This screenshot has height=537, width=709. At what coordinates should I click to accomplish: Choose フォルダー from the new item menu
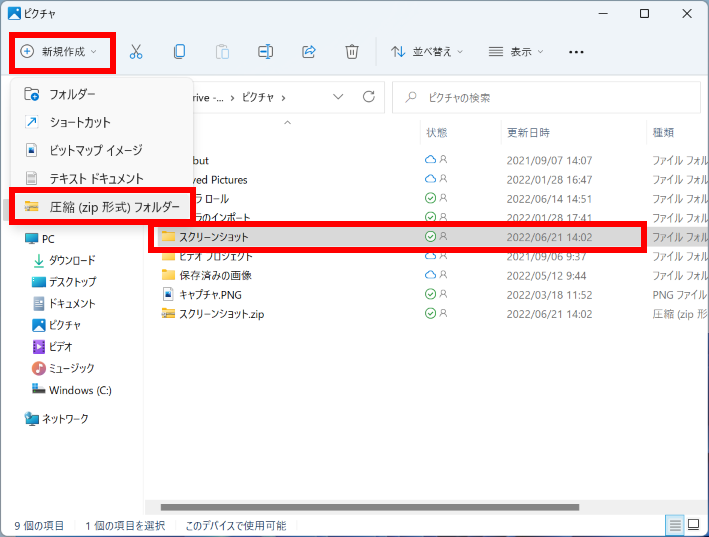click(102, 94)
